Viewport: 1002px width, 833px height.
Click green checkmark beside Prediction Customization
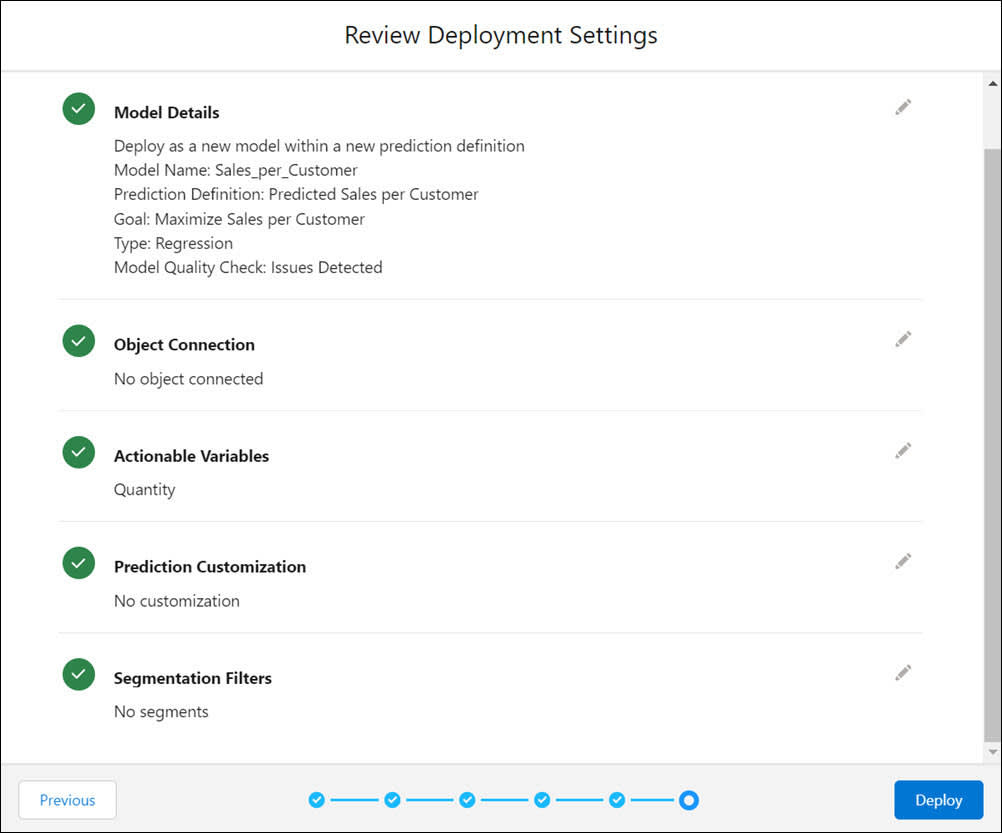[79, 563]
